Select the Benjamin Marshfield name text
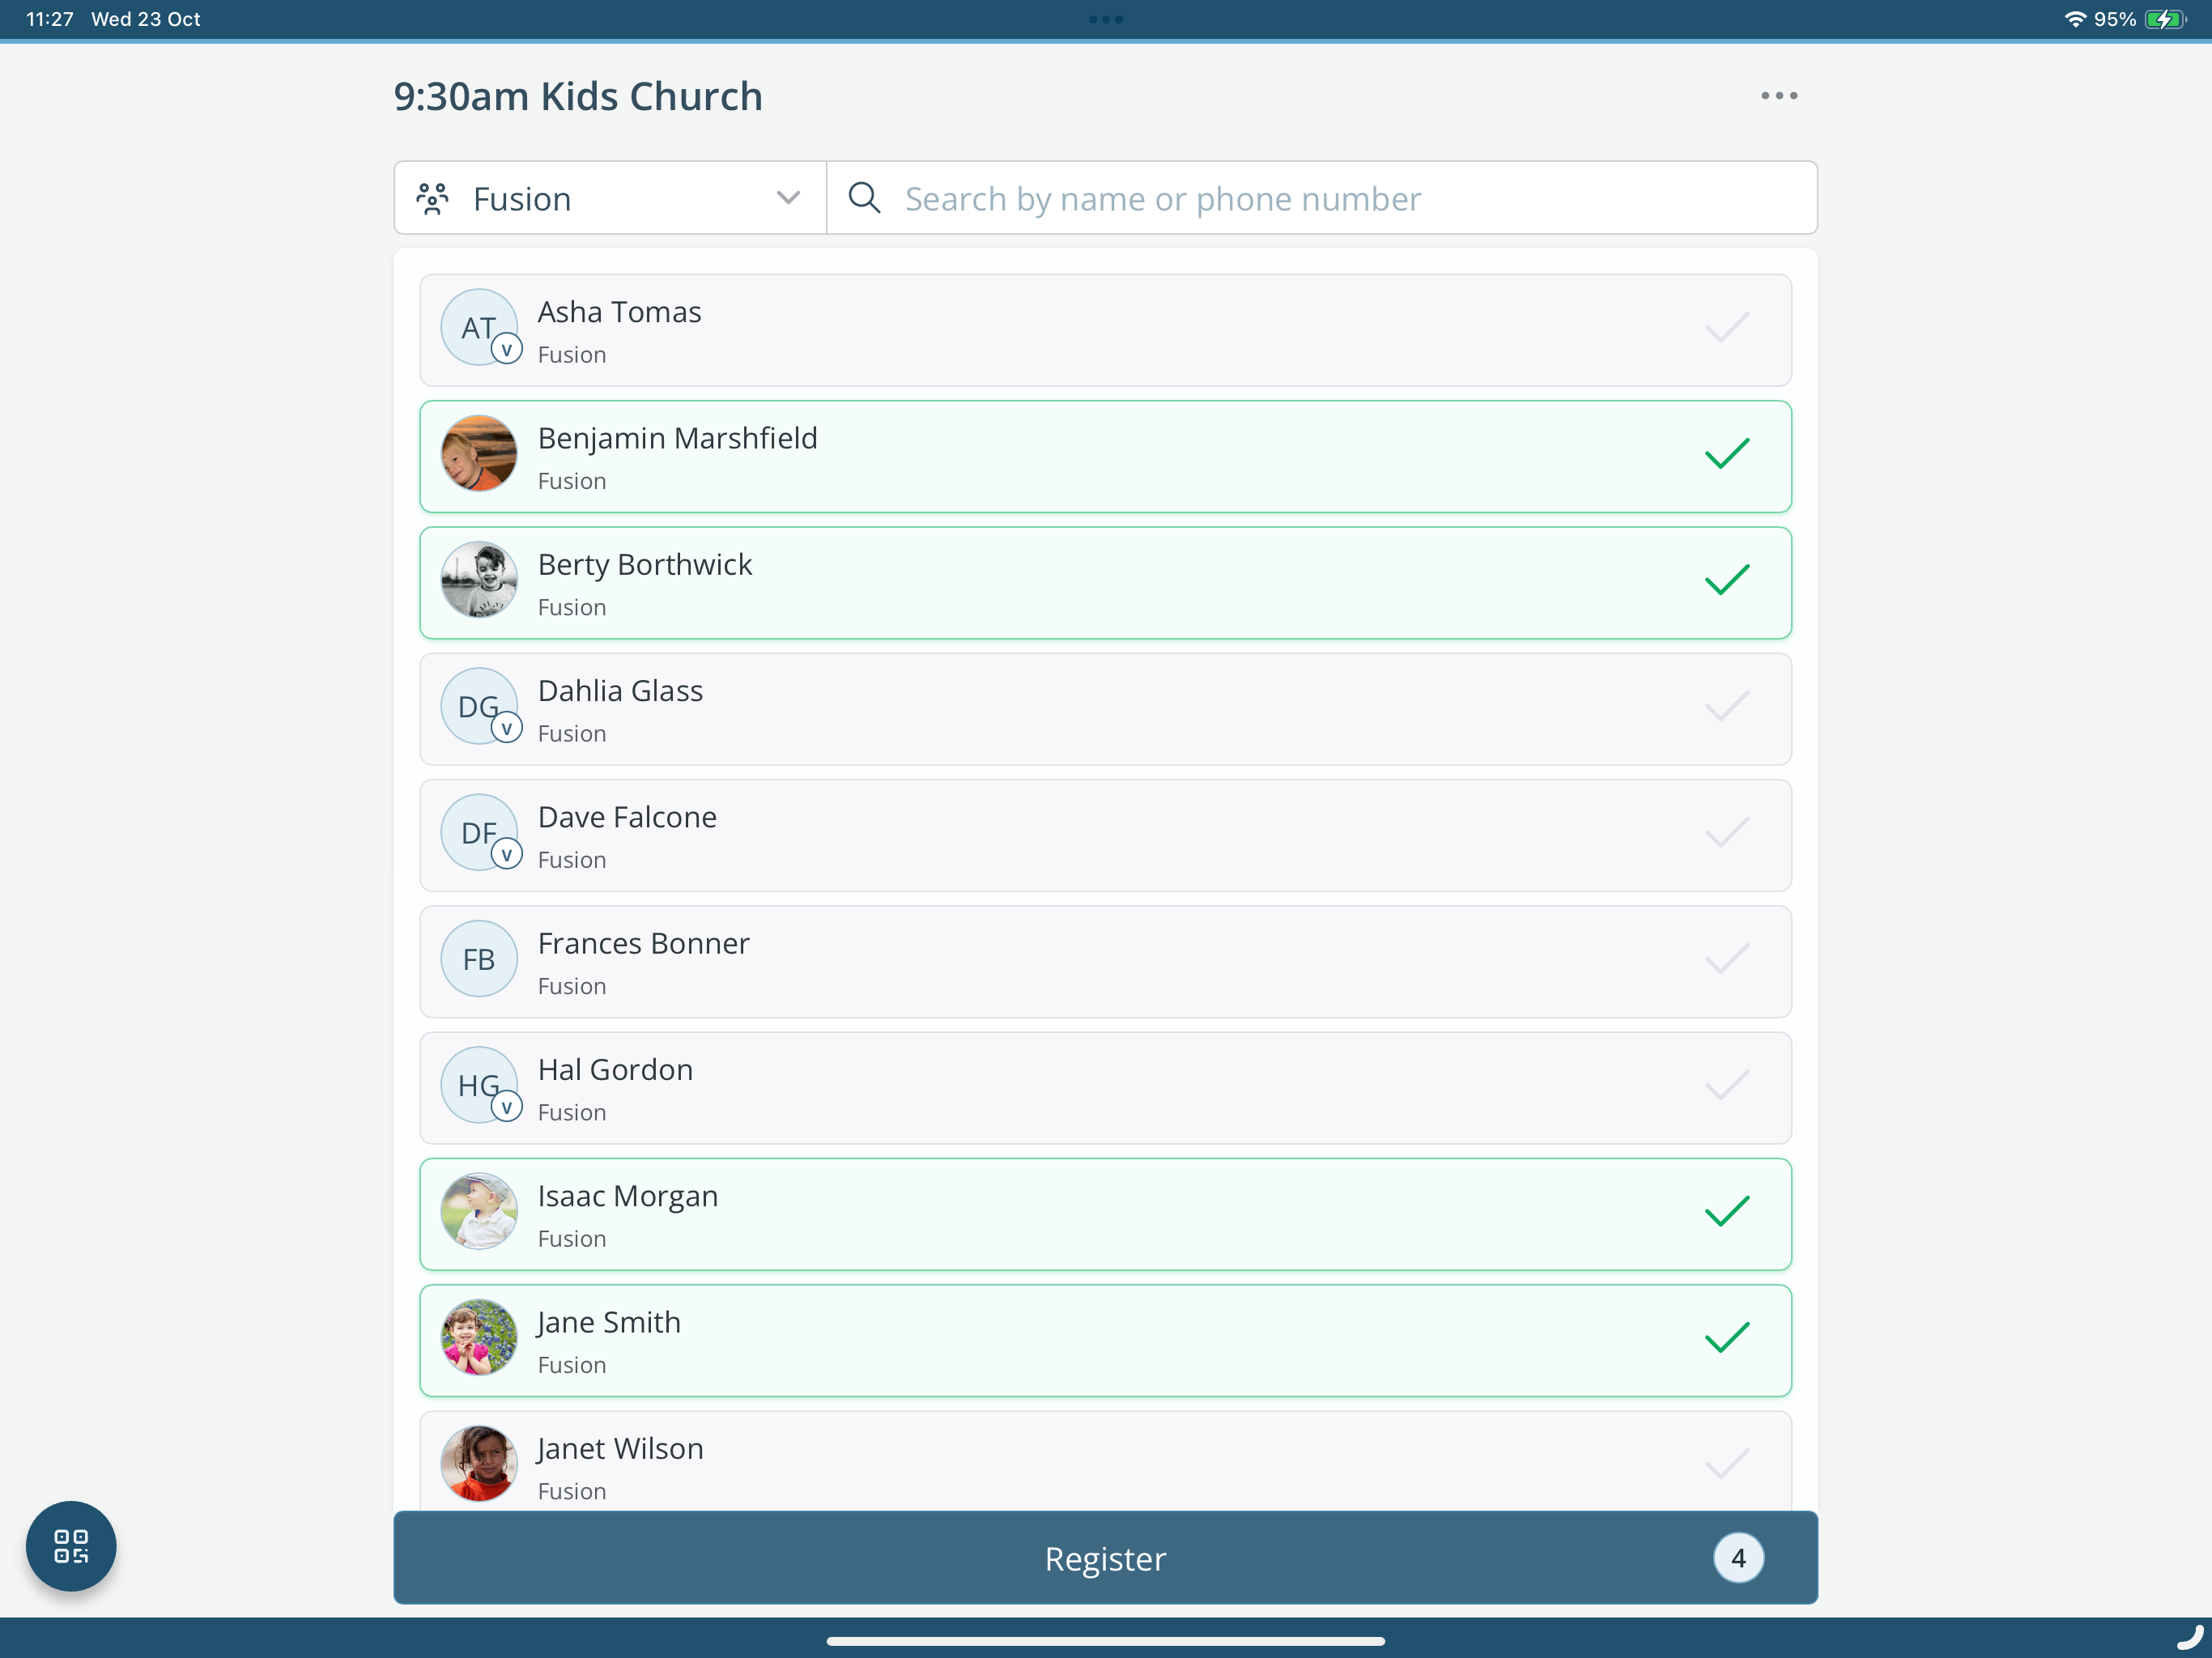The image size is (2212, 1658). 678,438
